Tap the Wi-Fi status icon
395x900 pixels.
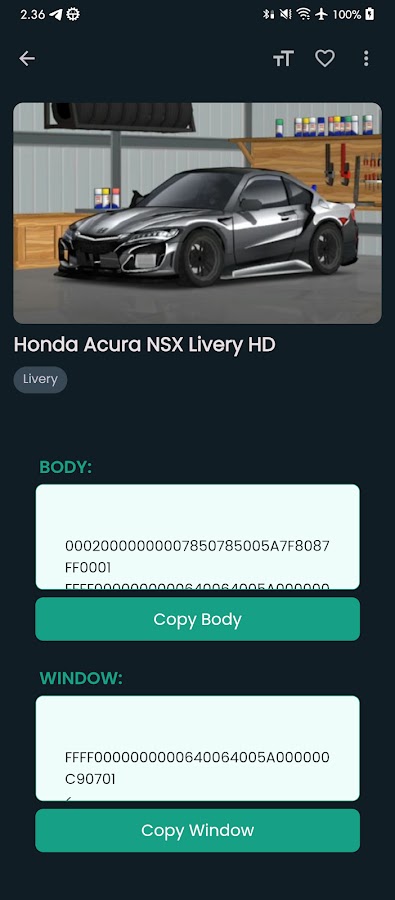(x=303, y=14)
